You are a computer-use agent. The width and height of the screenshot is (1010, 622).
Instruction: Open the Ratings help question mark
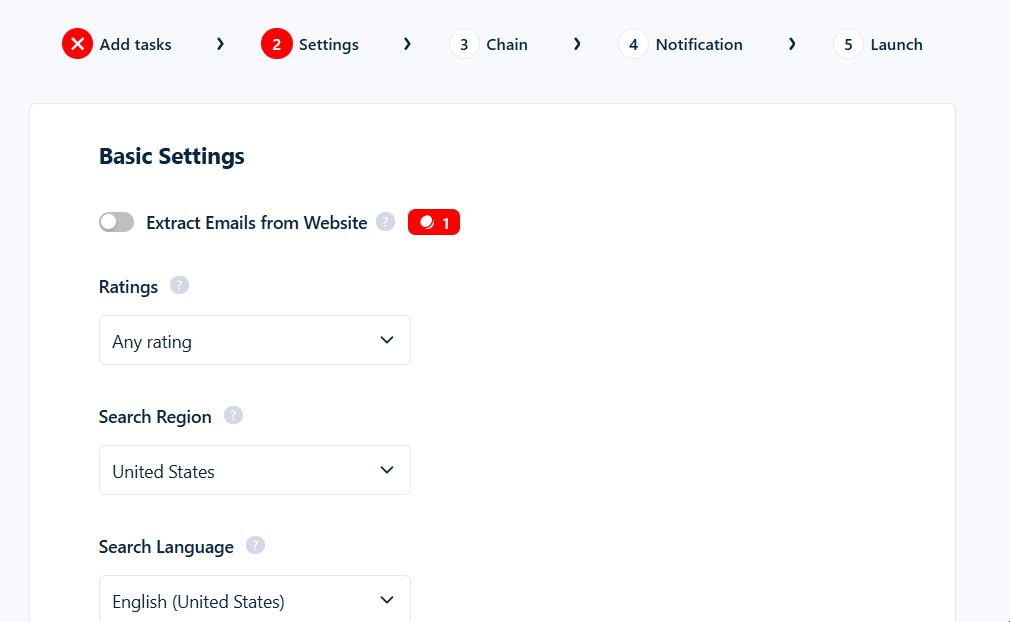point(179,285)
